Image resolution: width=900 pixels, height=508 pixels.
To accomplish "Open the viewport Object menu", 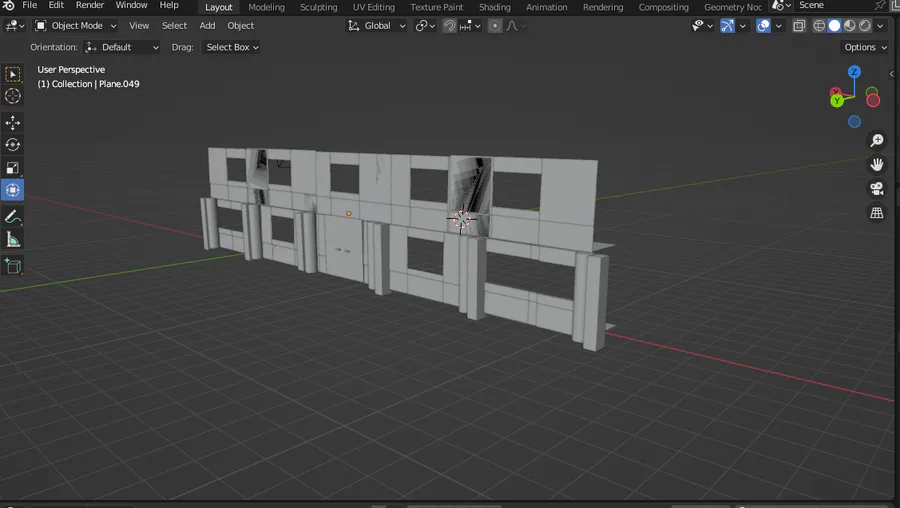I will (x=240, y=26).
